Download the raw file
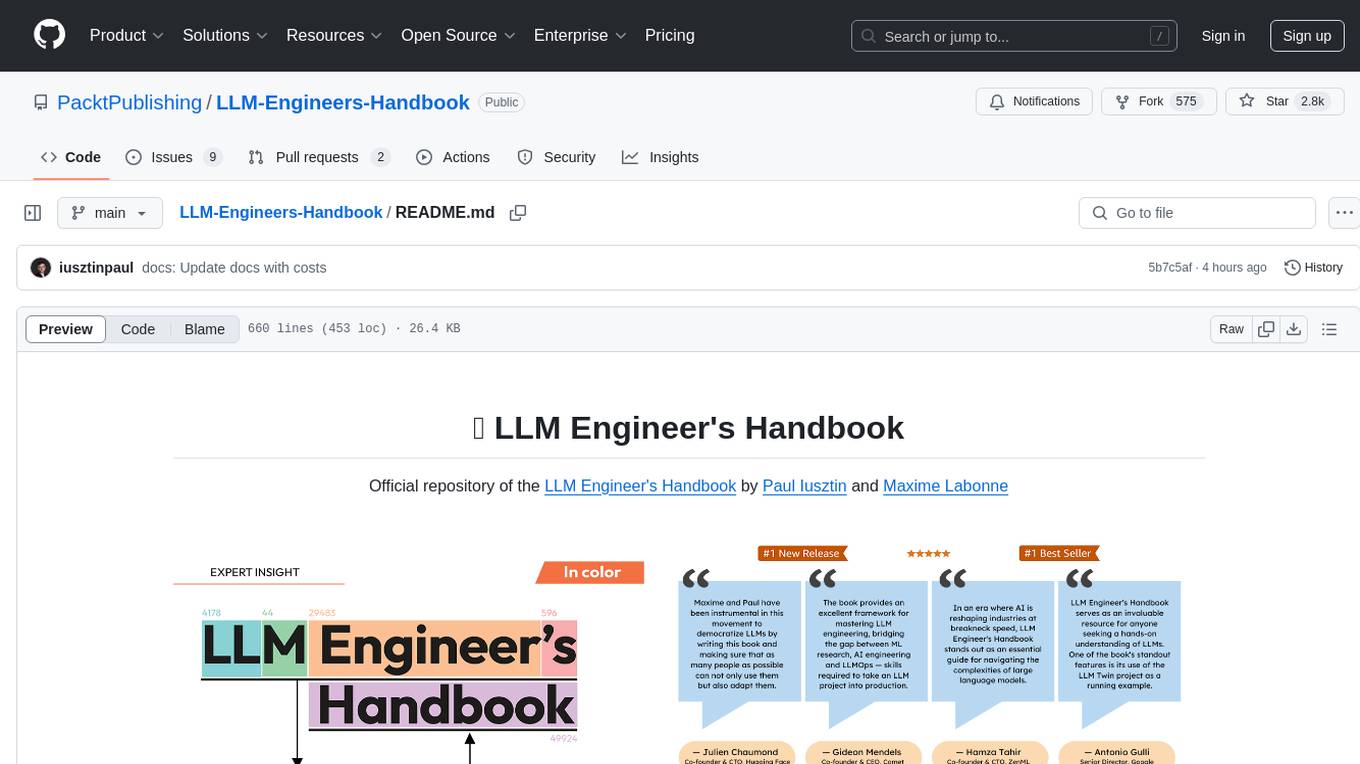The height and width of the screenshot is (764, 1360). point(1294,329)
